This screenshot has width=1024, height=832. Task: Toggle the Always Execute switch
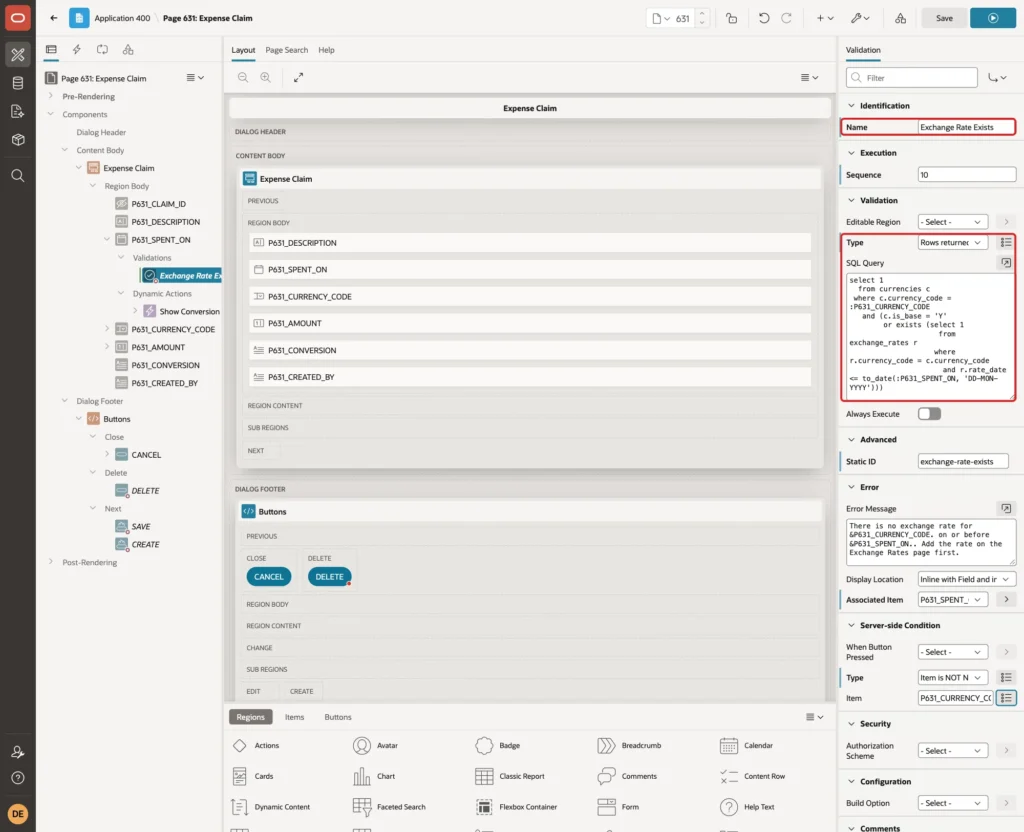click(x=929, y=414)
